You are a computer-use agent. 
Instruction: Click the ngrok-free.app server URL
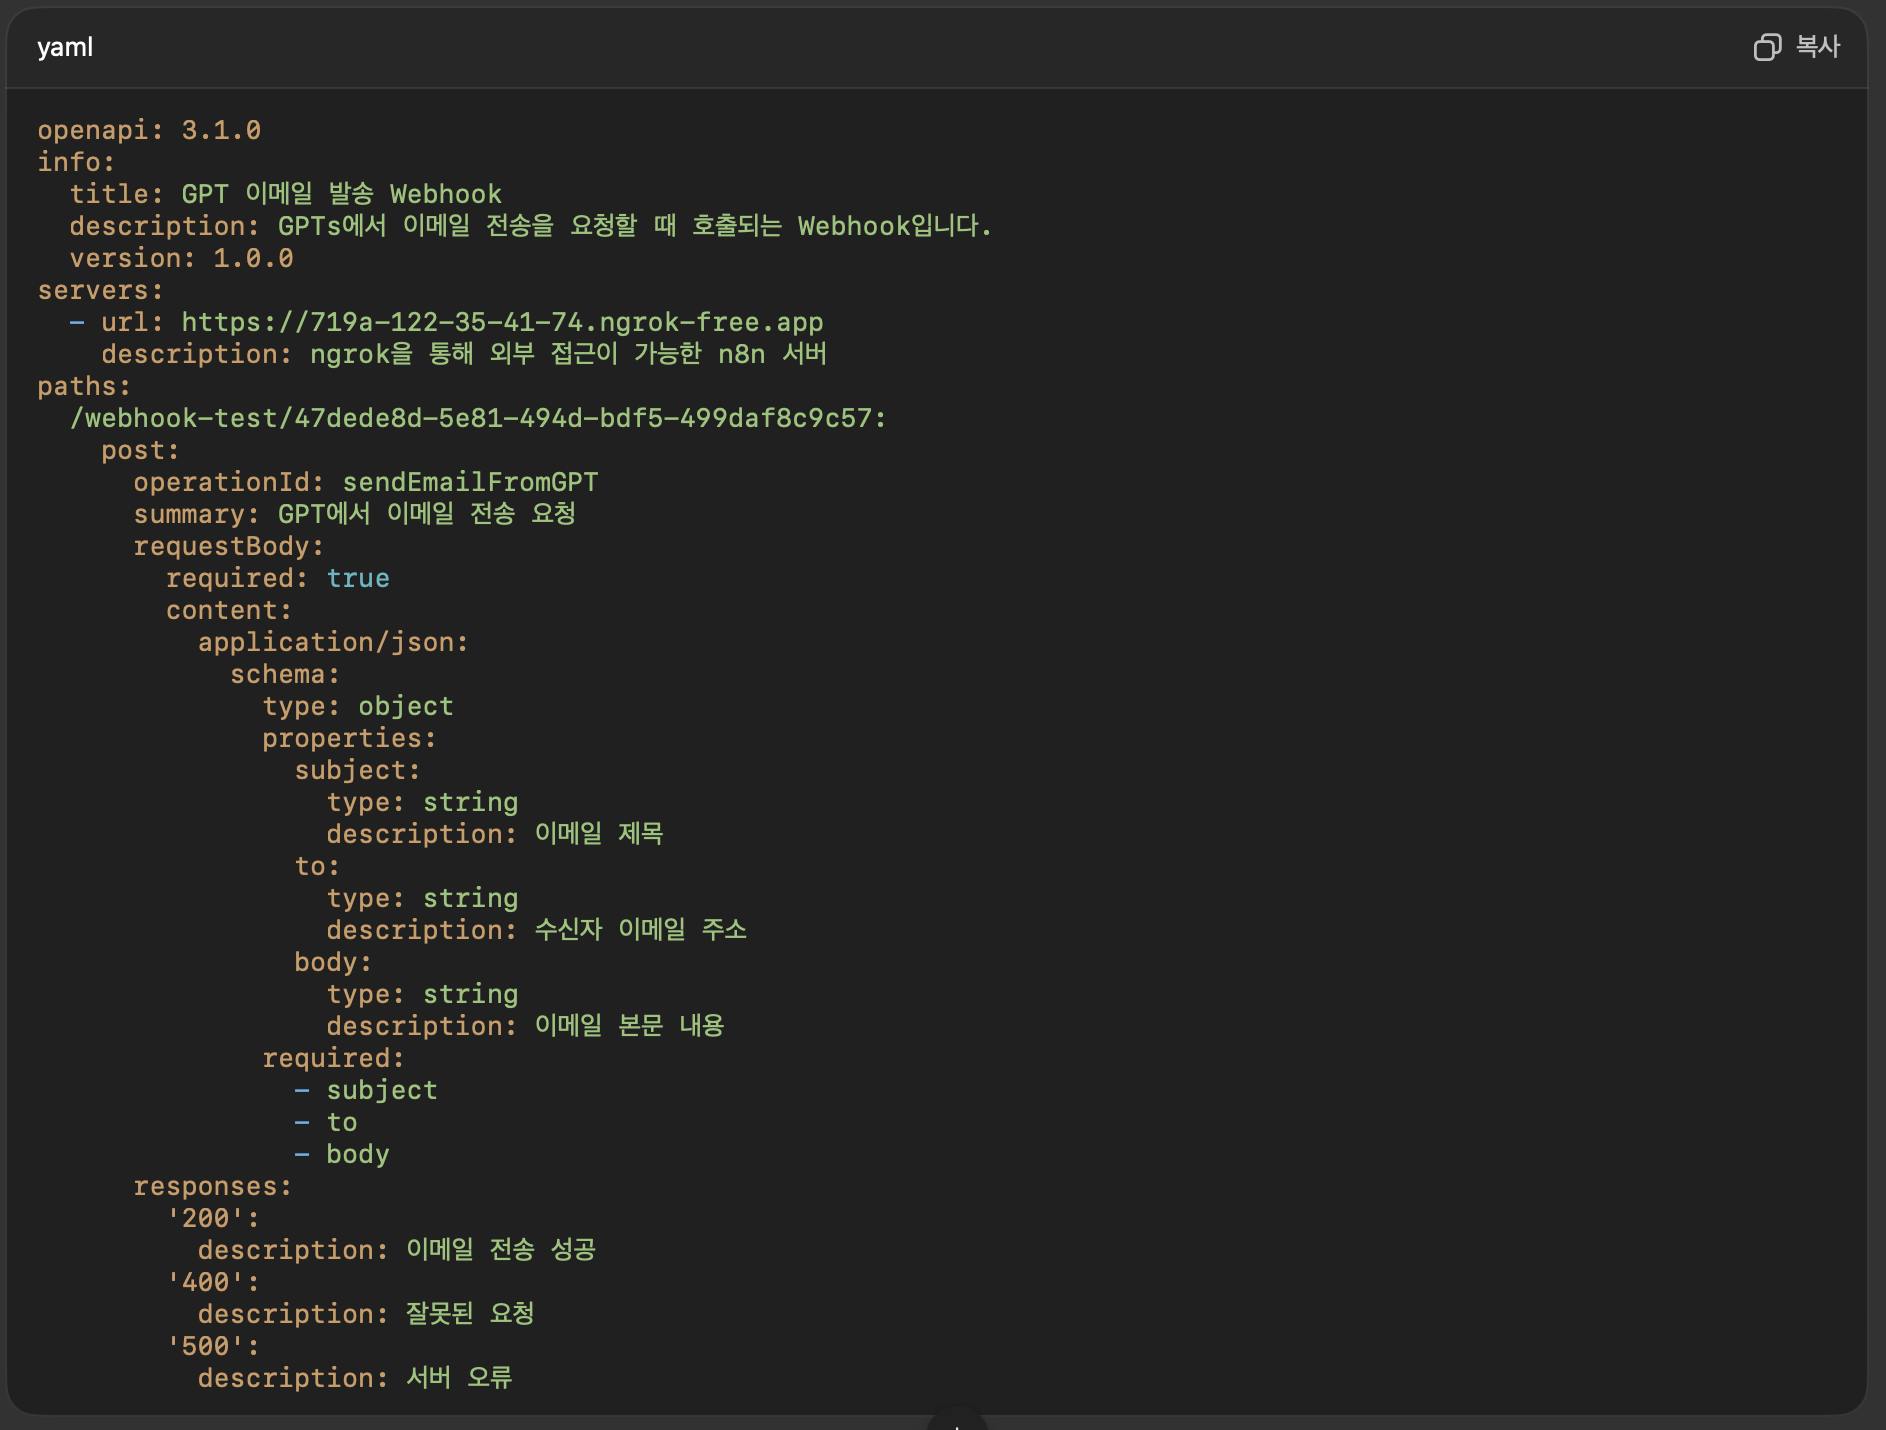(502, 322)
